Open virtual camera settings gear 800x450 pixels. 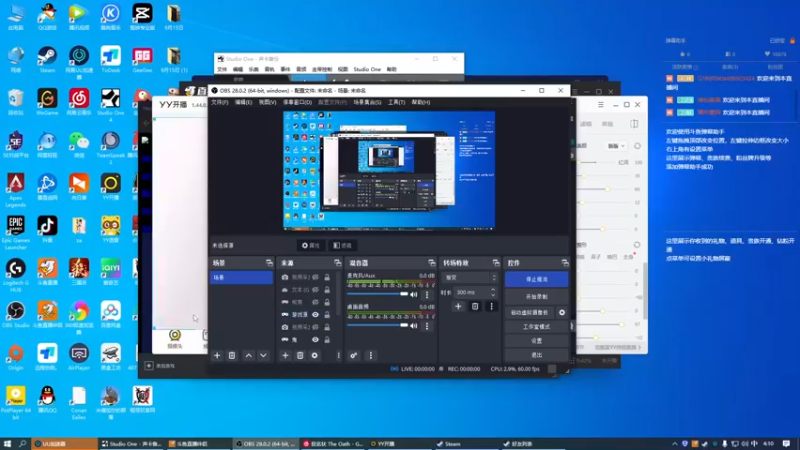[x=562, y=313]
